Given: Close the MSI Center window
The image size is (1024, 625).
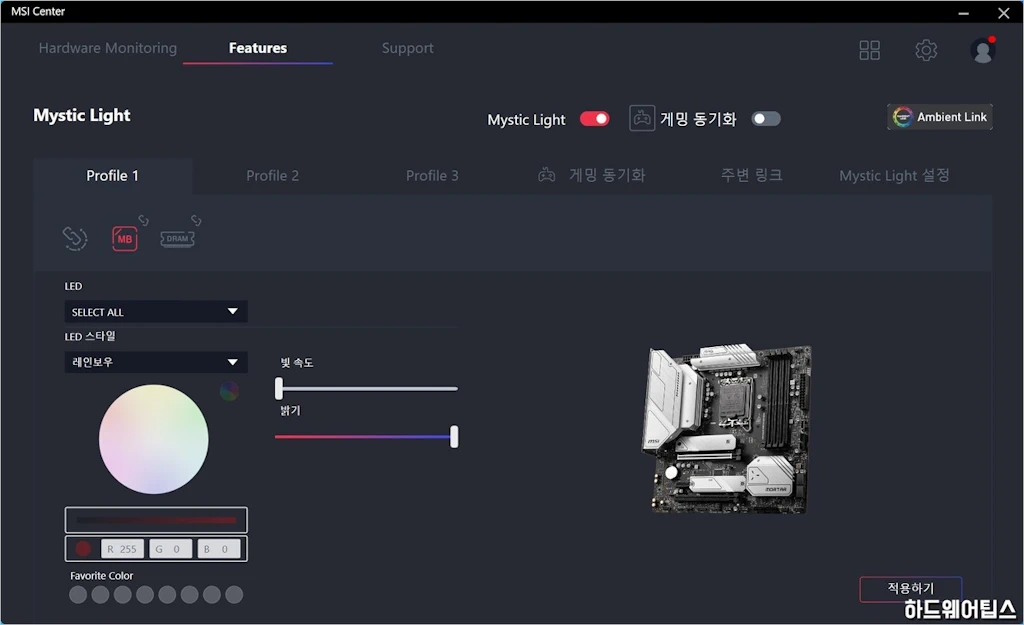Looking at the screenshot, I should tap(1004, 12).
